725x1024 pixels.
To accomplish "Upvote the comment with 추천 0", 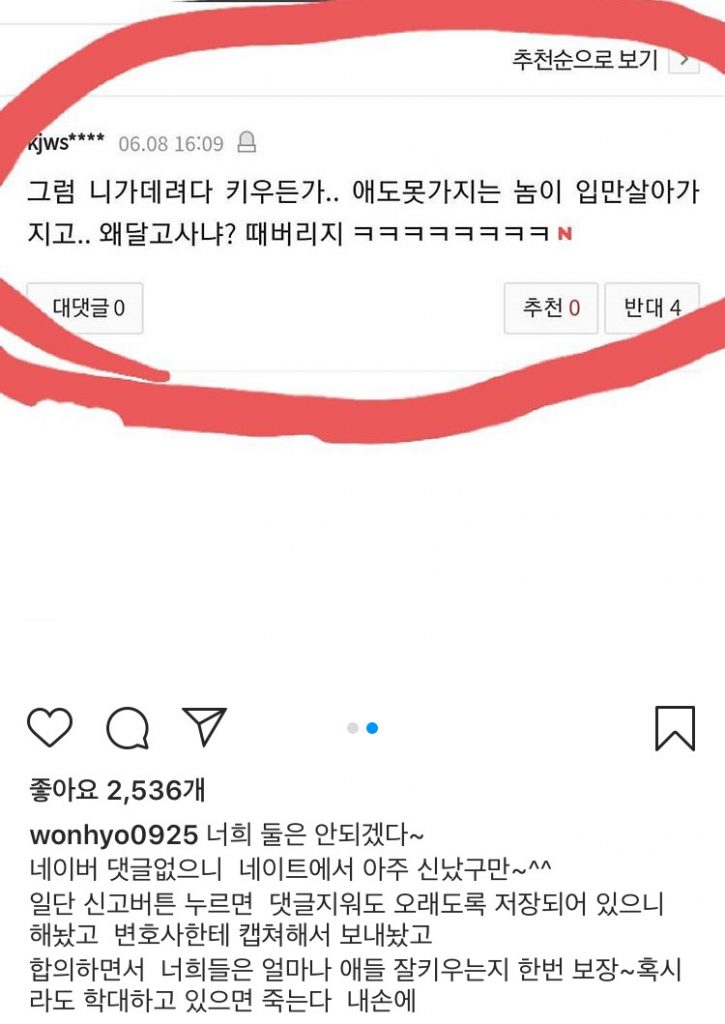I will click(x=551, y=308).
